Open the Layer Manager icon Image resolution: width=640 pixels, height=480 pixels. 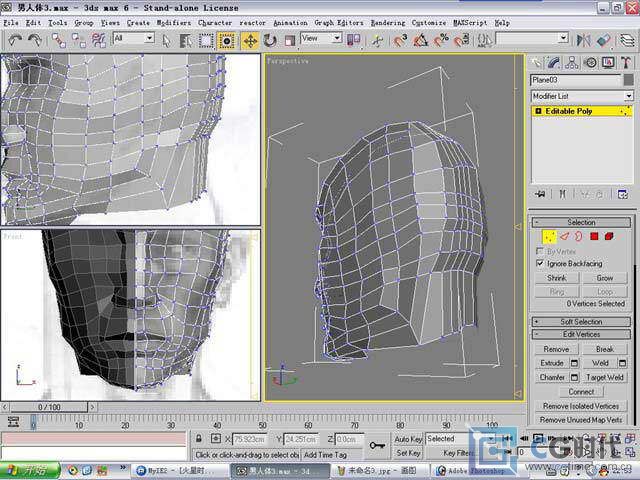[628, 40]
